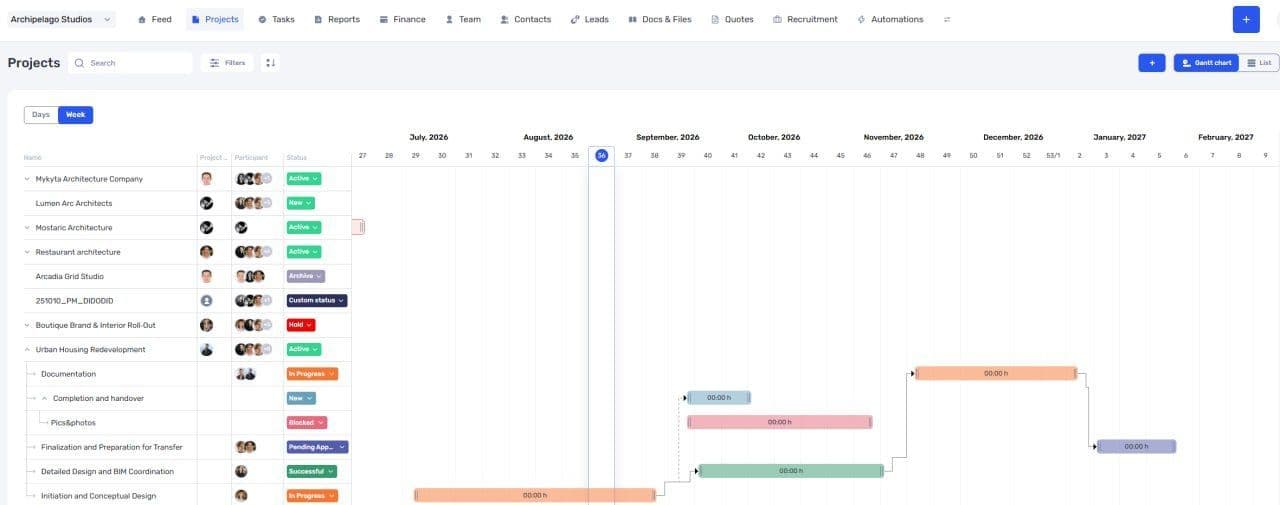
Task: Click Finalization purple Gantt bar
Action: point(1136,446)
